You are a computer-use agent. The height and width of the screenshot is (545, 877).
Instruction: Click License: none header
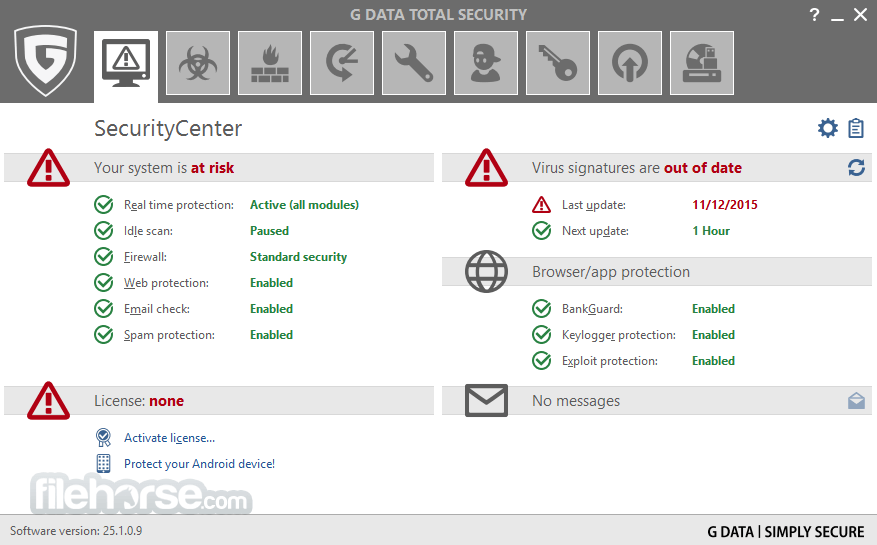pos(139,401)
